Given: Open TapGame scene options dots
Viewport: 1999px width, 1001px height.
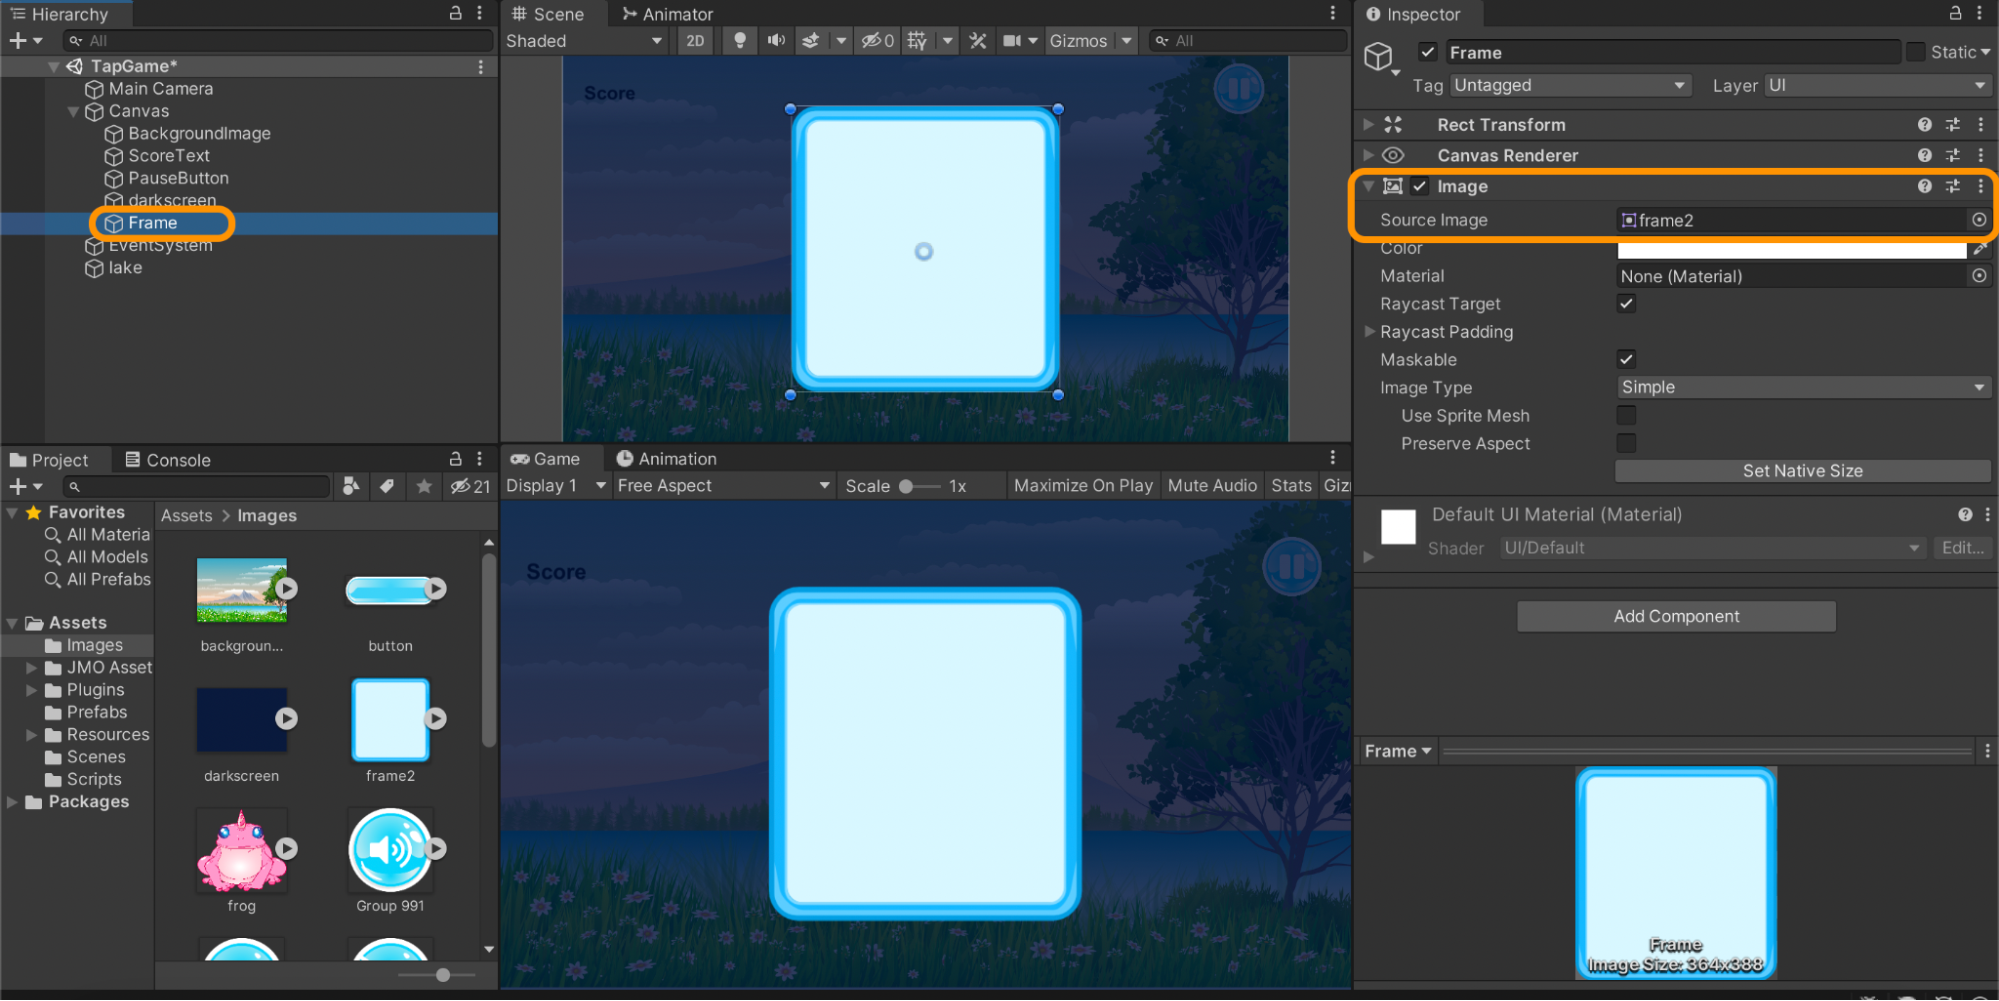Looking at the screenshot, I should [481, 66].
